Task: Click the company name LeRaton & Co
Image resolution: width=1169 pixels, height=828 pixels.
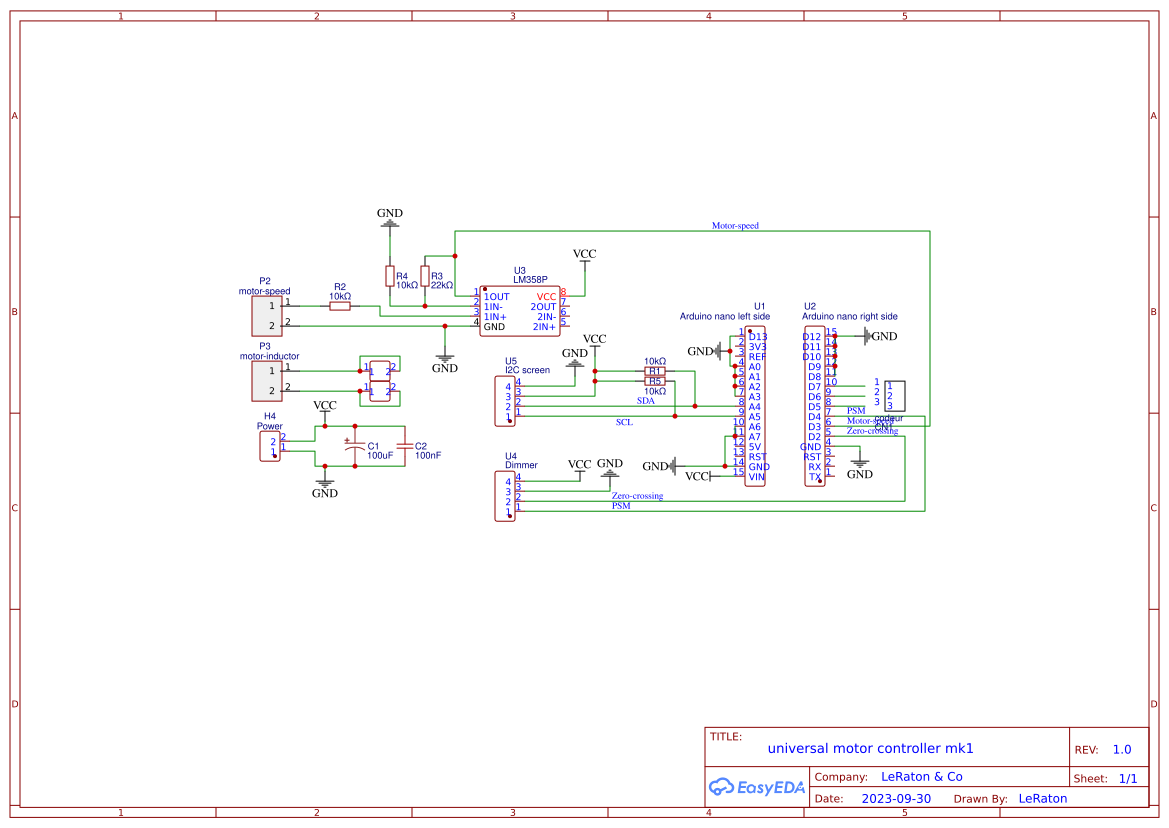Action: pyautogui.click(x=921, y=776)
